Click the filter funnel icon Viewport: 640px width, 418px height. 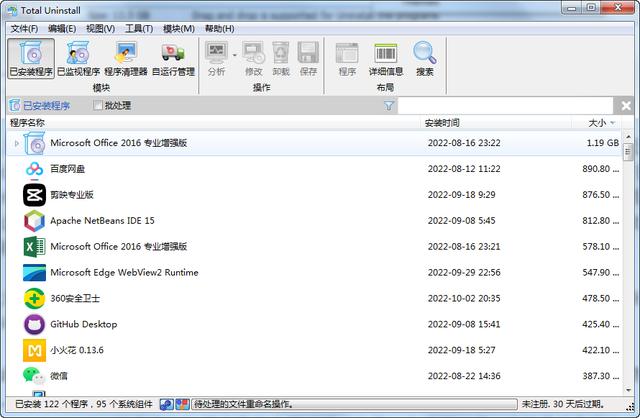(x=389, y=106)
